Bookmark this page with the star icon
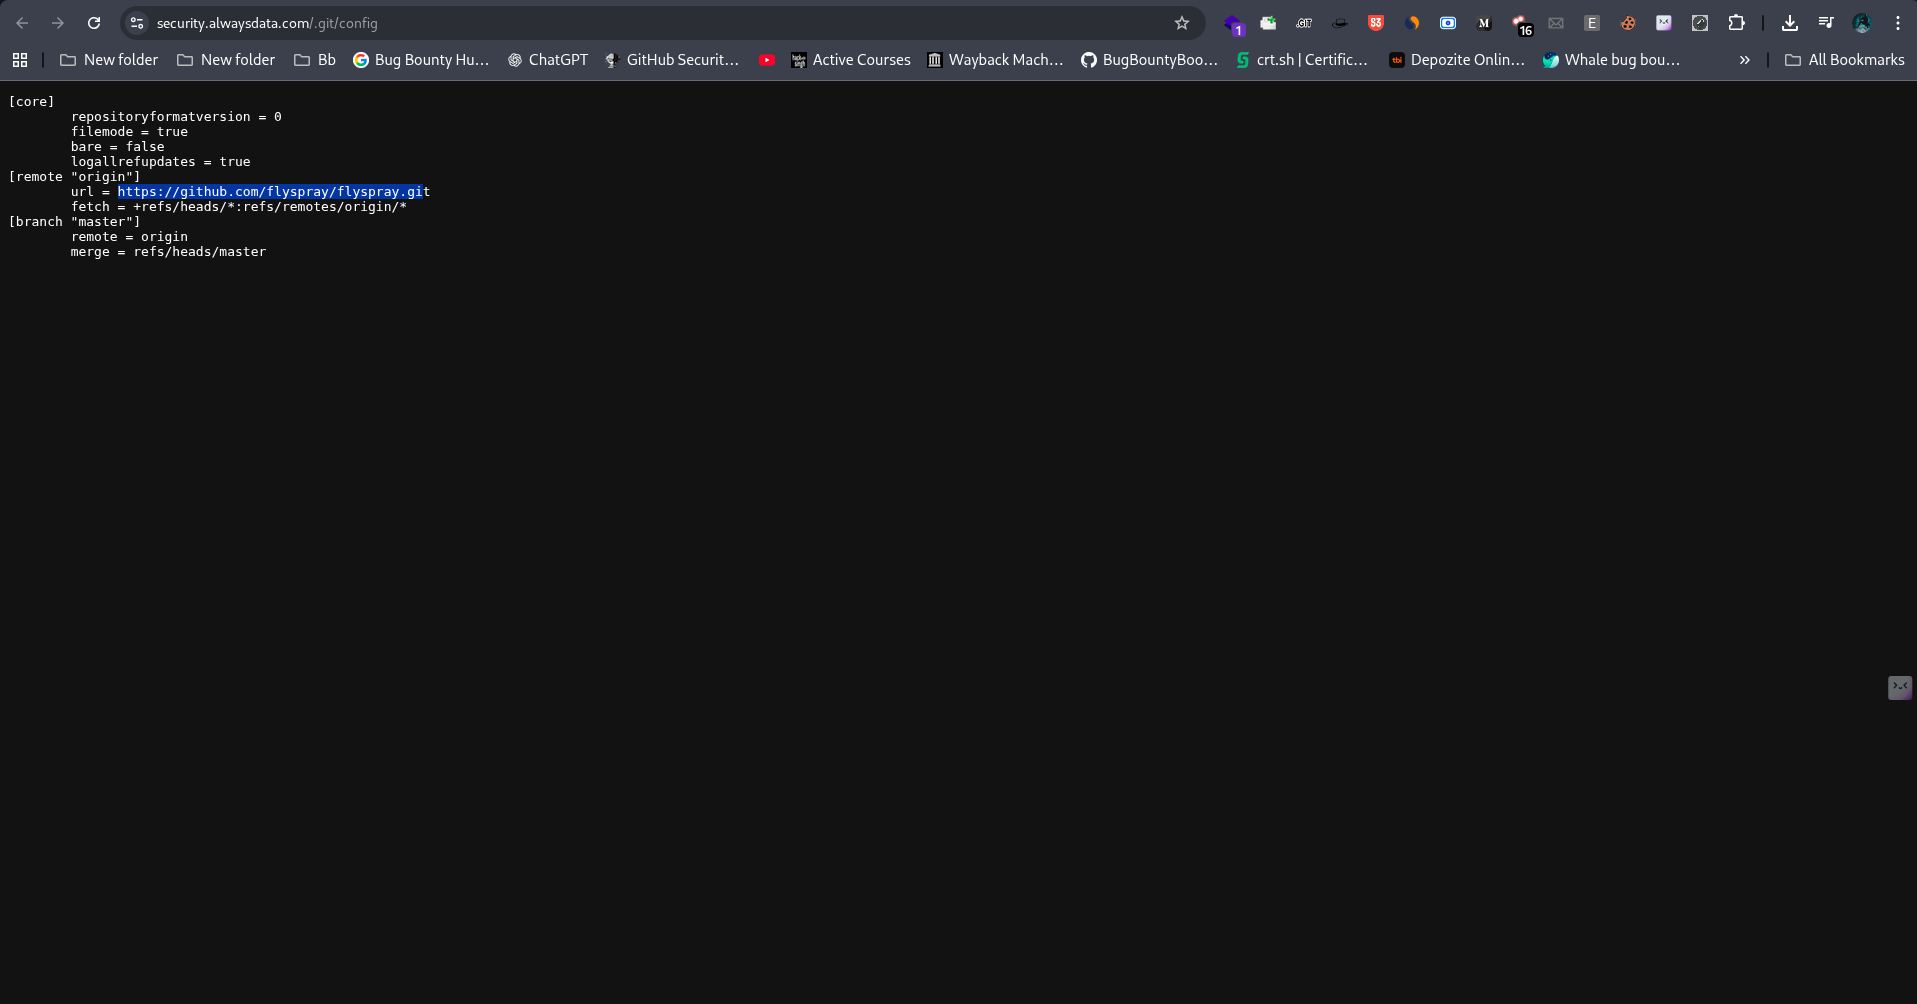The height and width of the screenshot is (1004, 1917). [1182, 23]
